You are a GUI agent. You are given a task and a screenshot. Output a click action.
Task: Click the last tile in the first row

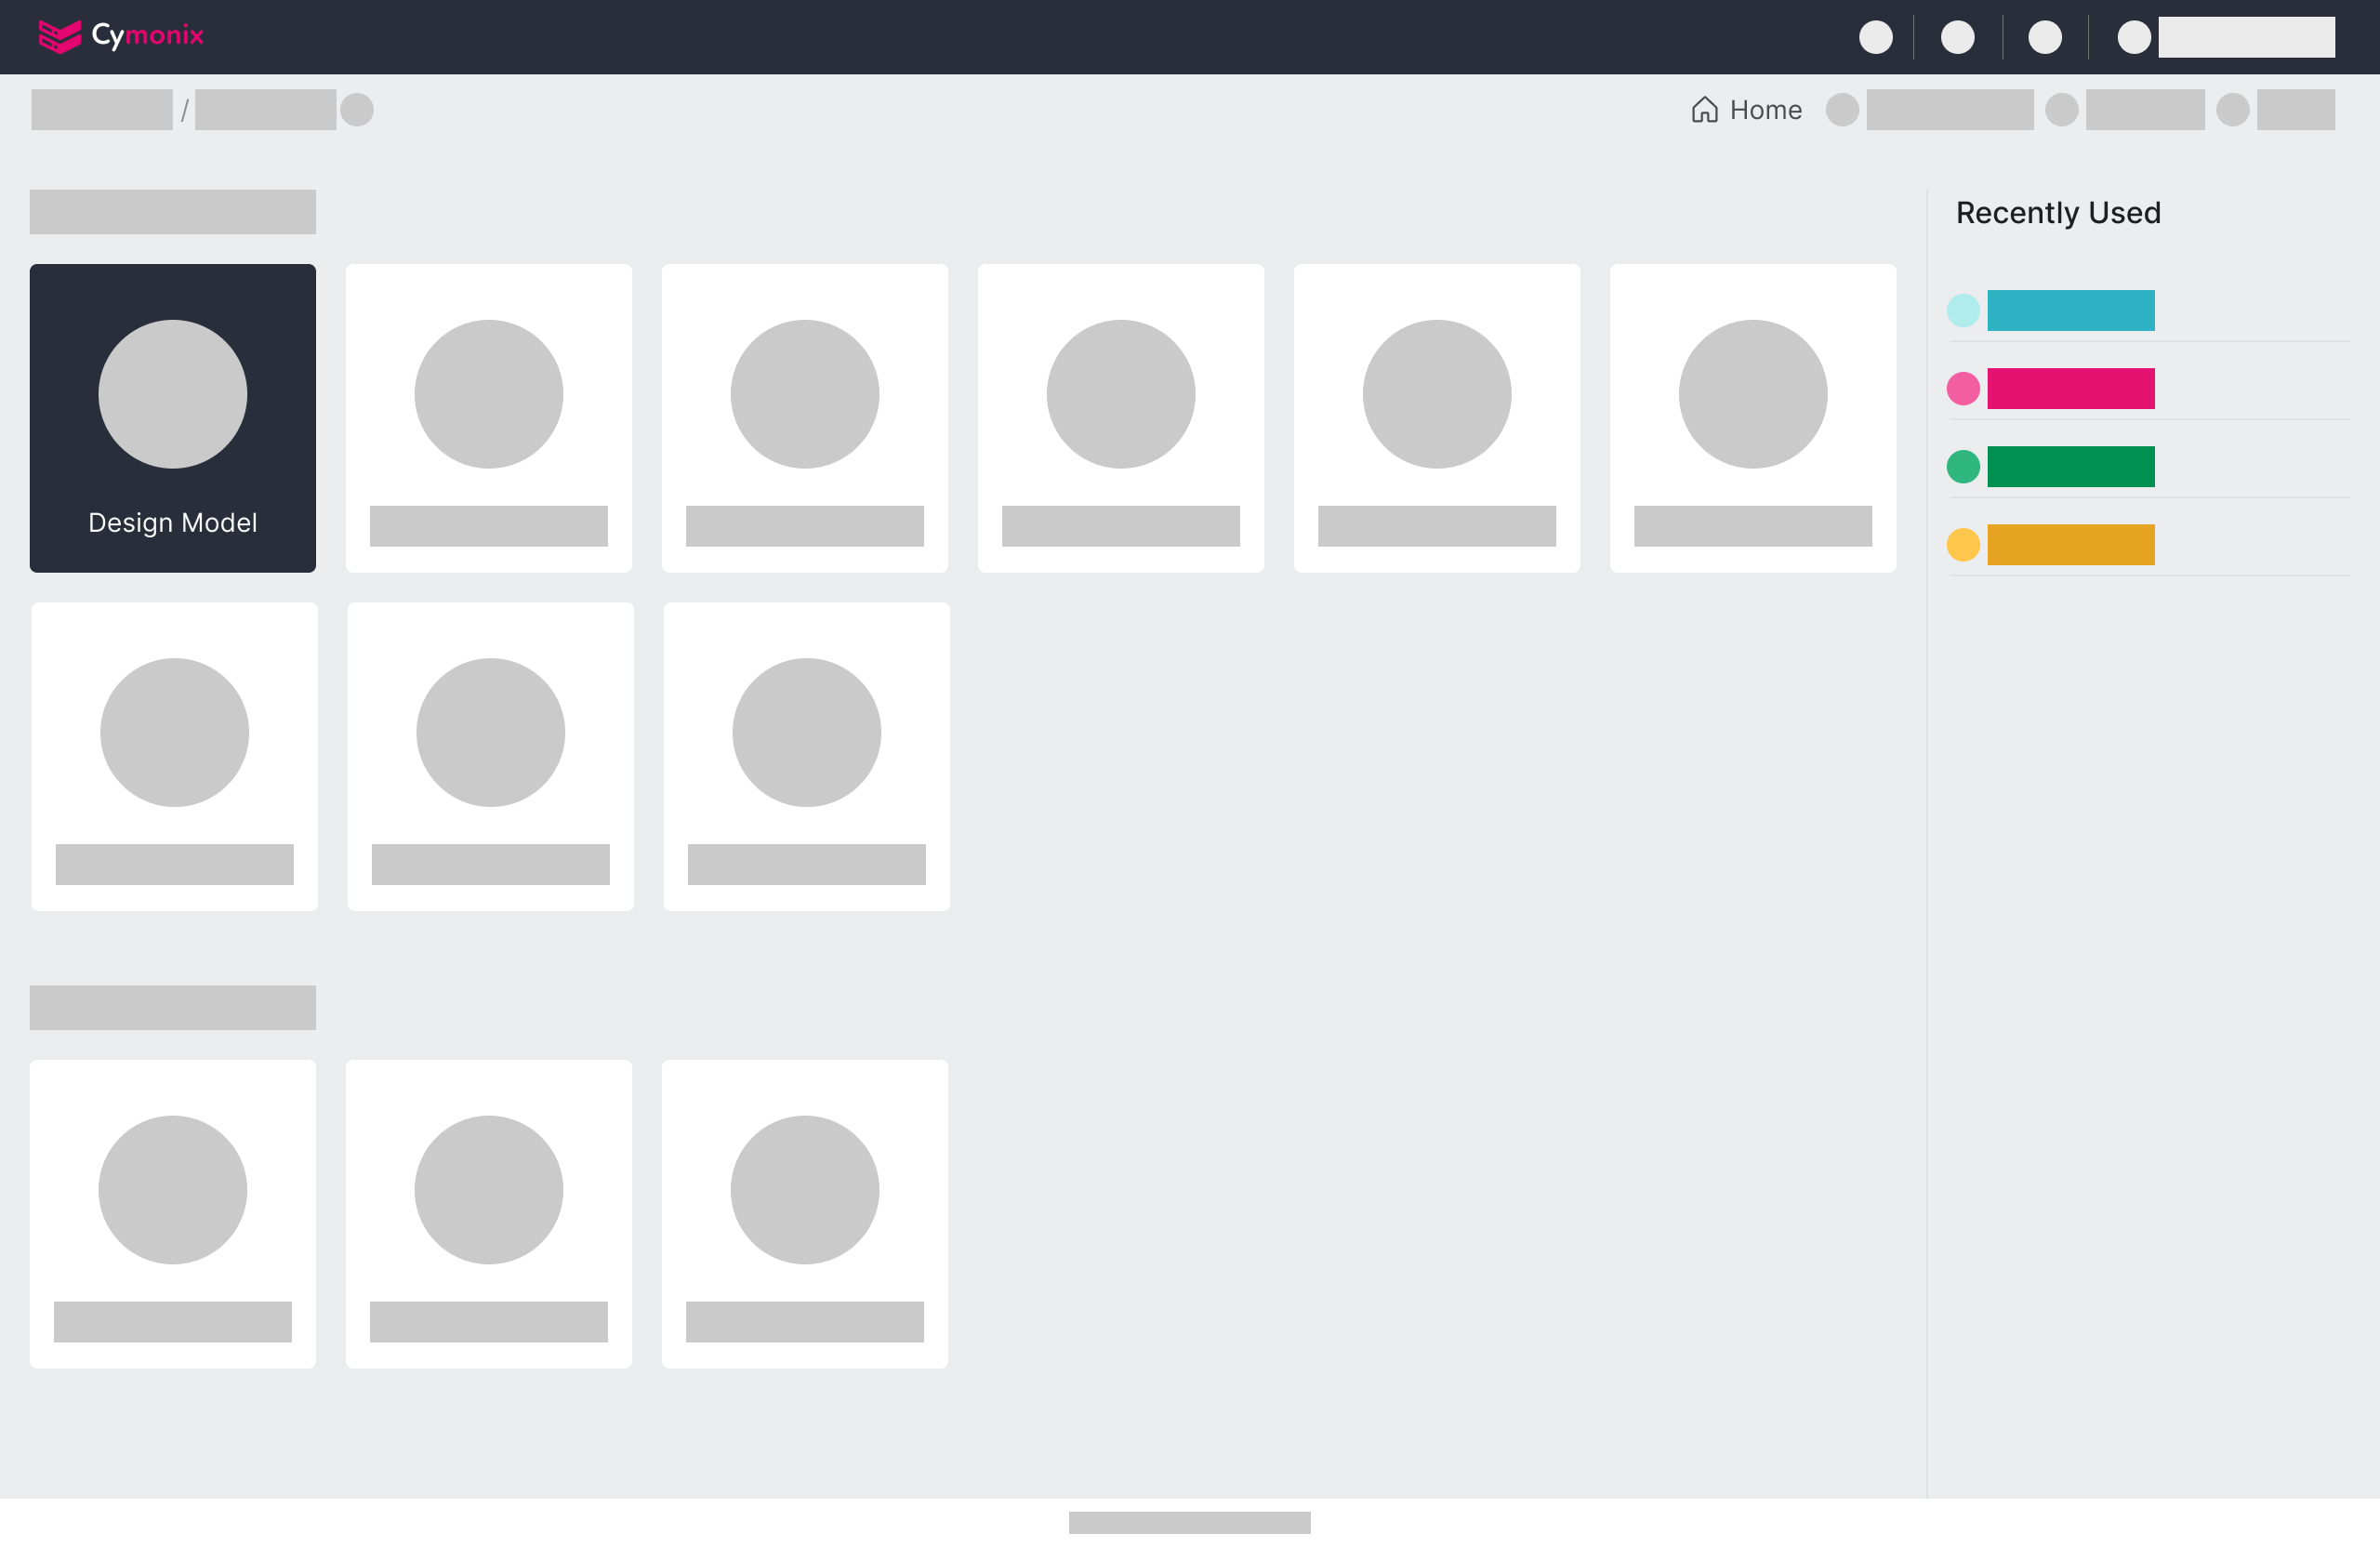tap(1752, 419)
